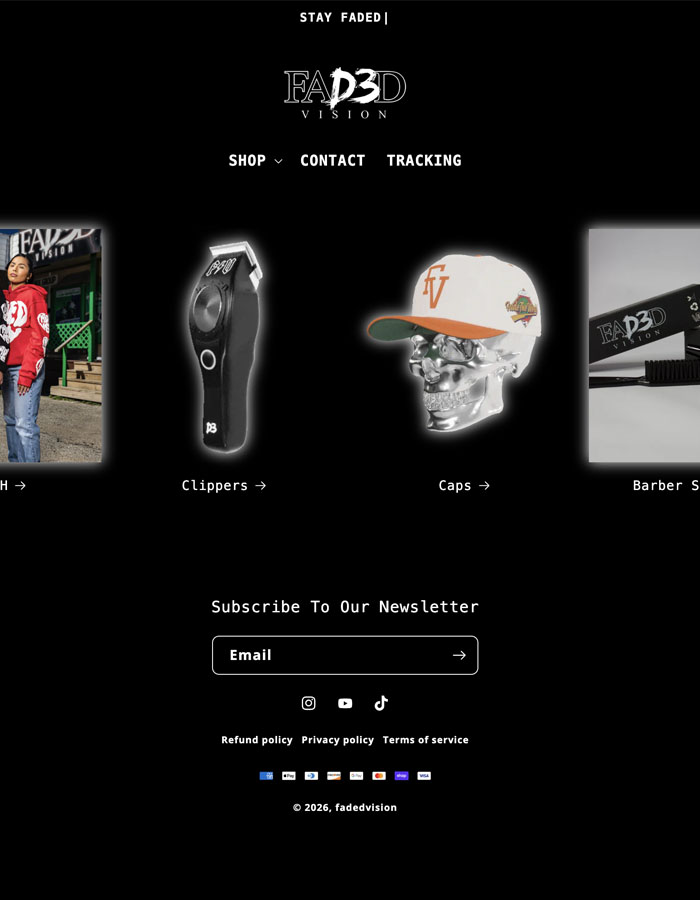View the Refund policy page

click(x=257, y=740)
